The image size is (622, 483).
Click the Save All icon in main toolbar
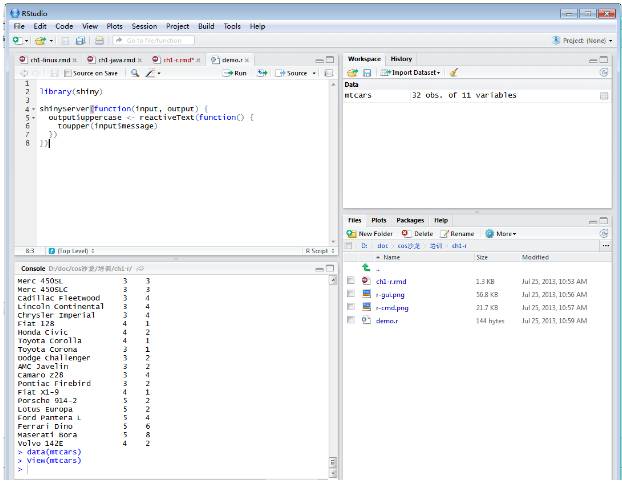click(81, 40)
